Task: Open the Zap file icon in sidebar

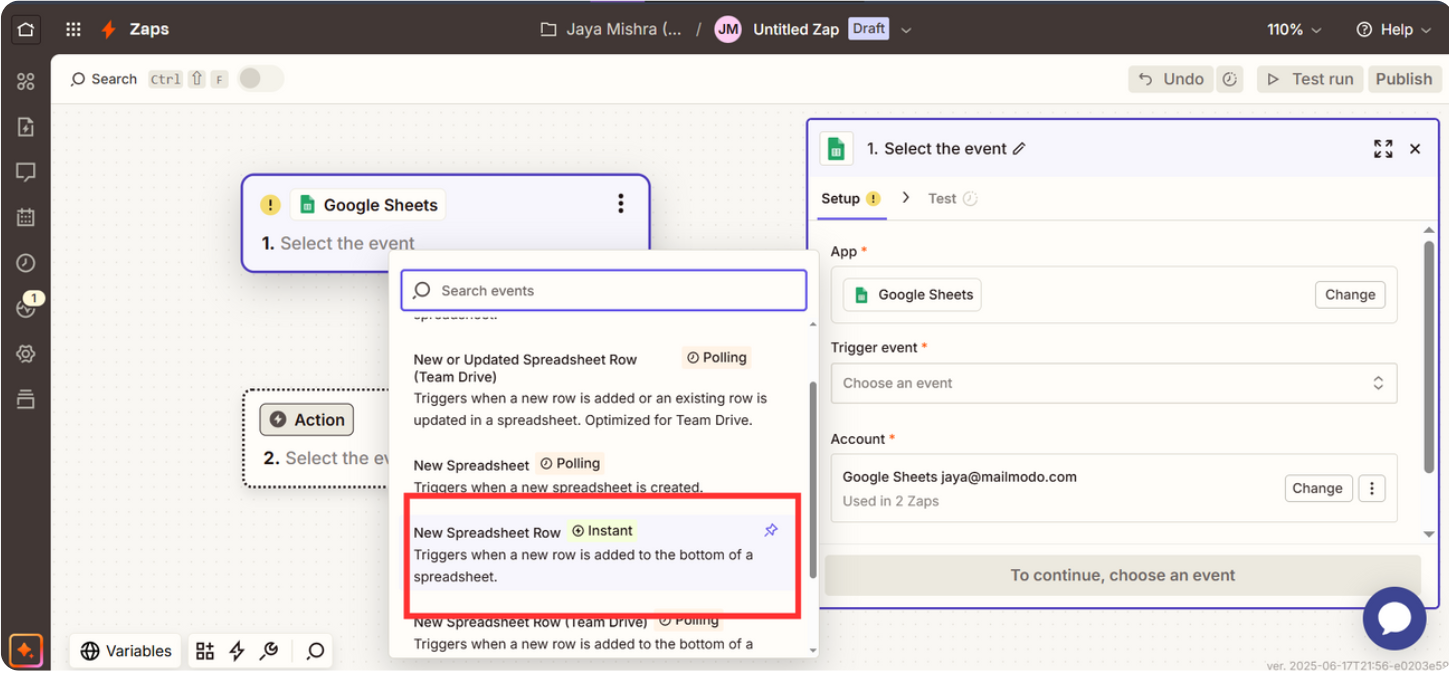Action: coord(26,127)
